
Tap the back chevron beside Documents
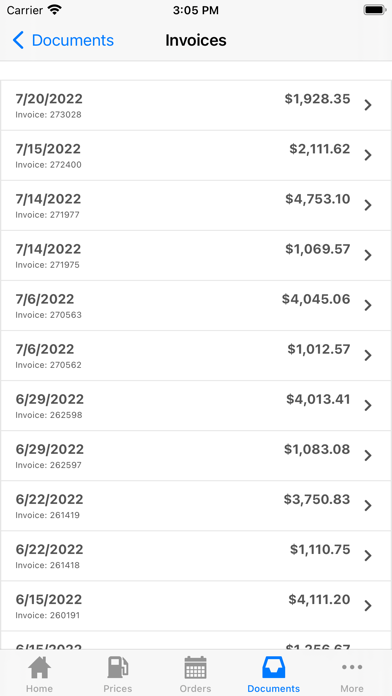[18, 40]
